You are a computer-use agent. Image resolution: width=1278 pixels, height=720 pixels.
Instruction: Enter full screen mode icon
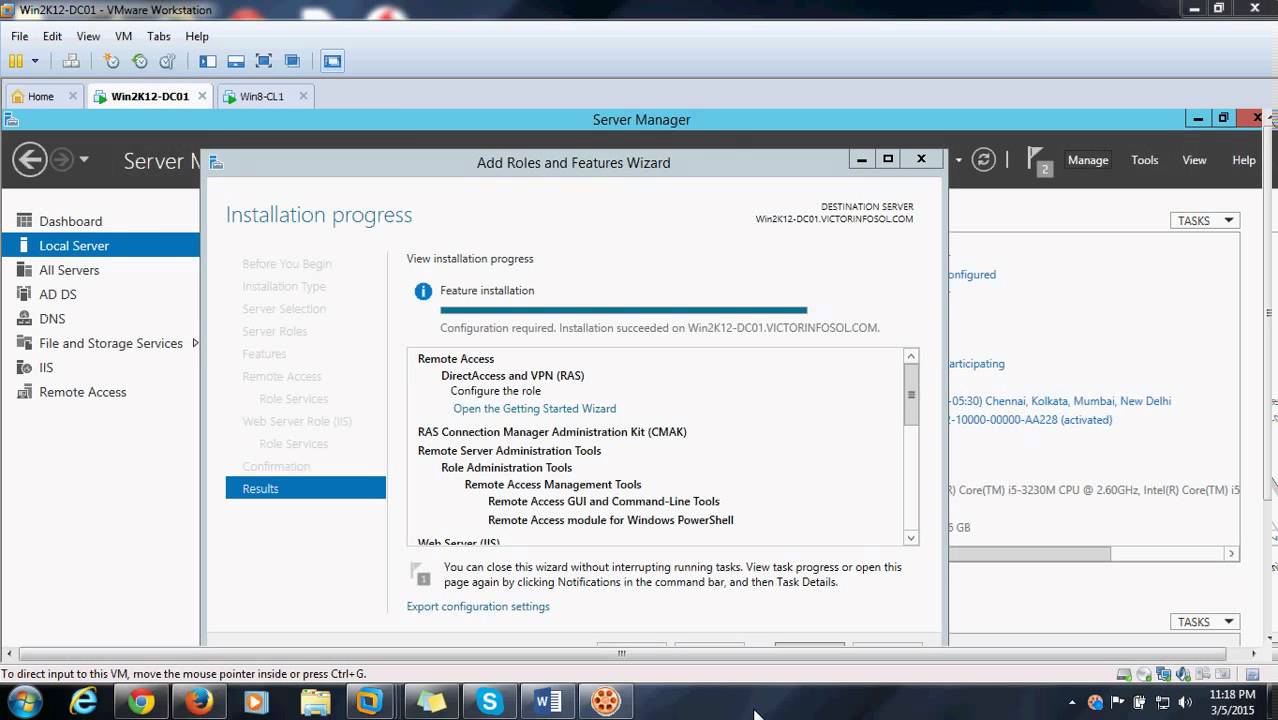264,61
